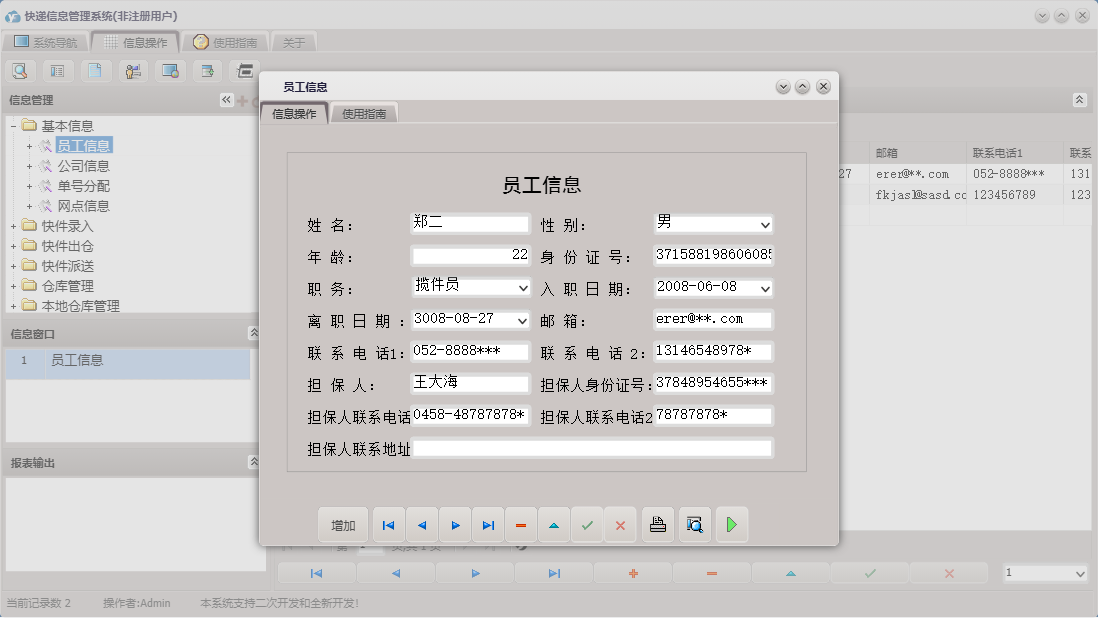Cancel edits with the red X icon

tap(620, 524)
